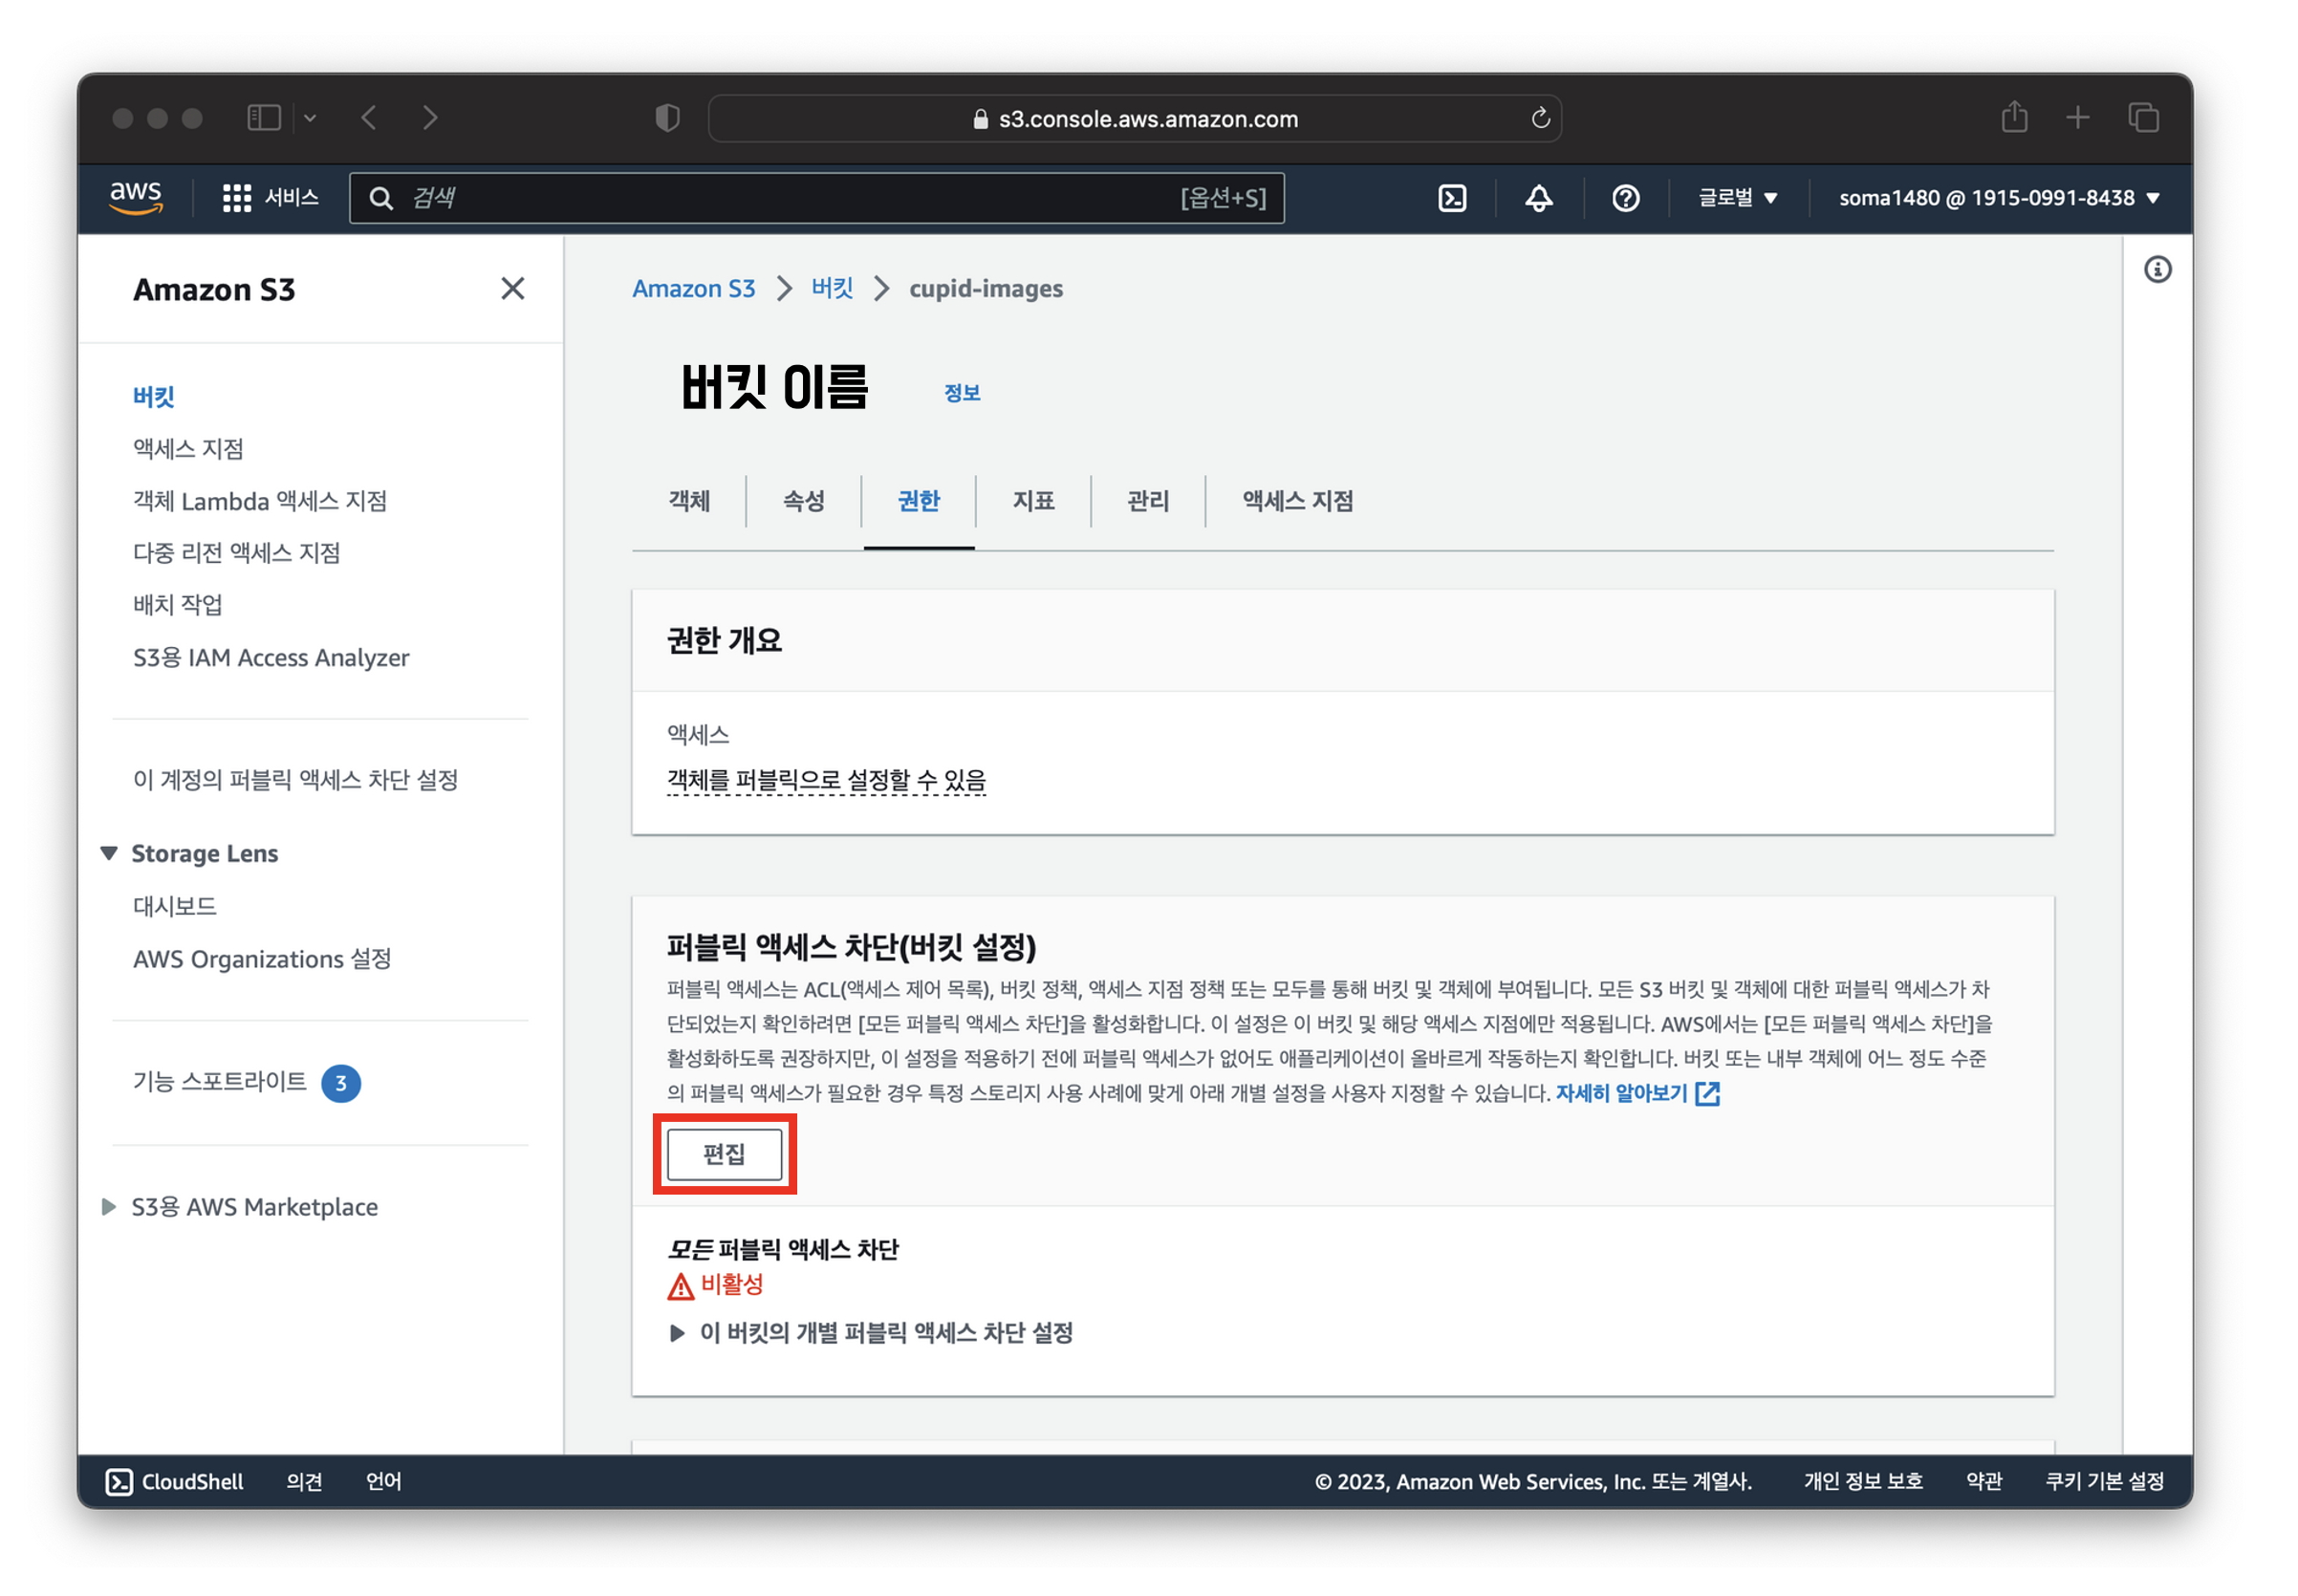Open the AWS CloudShell icon in top bar

click(x=1451, y=198)
